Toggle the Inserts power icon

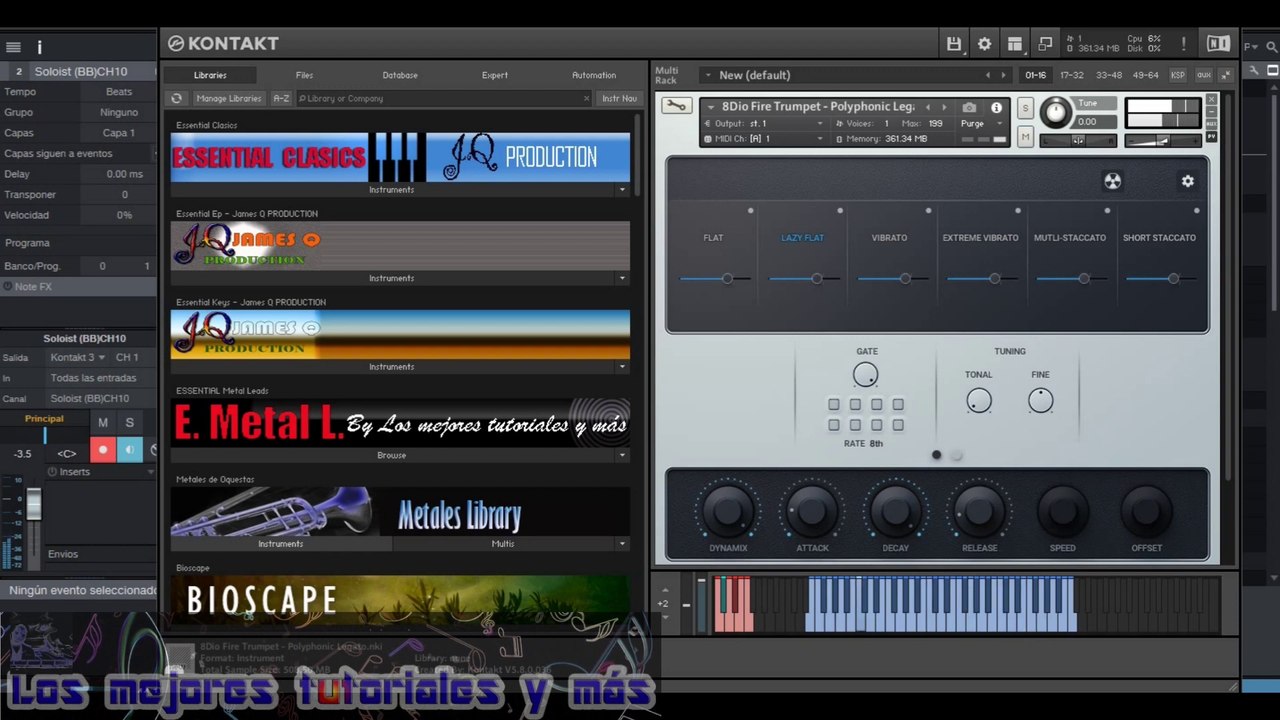[52, 472]
